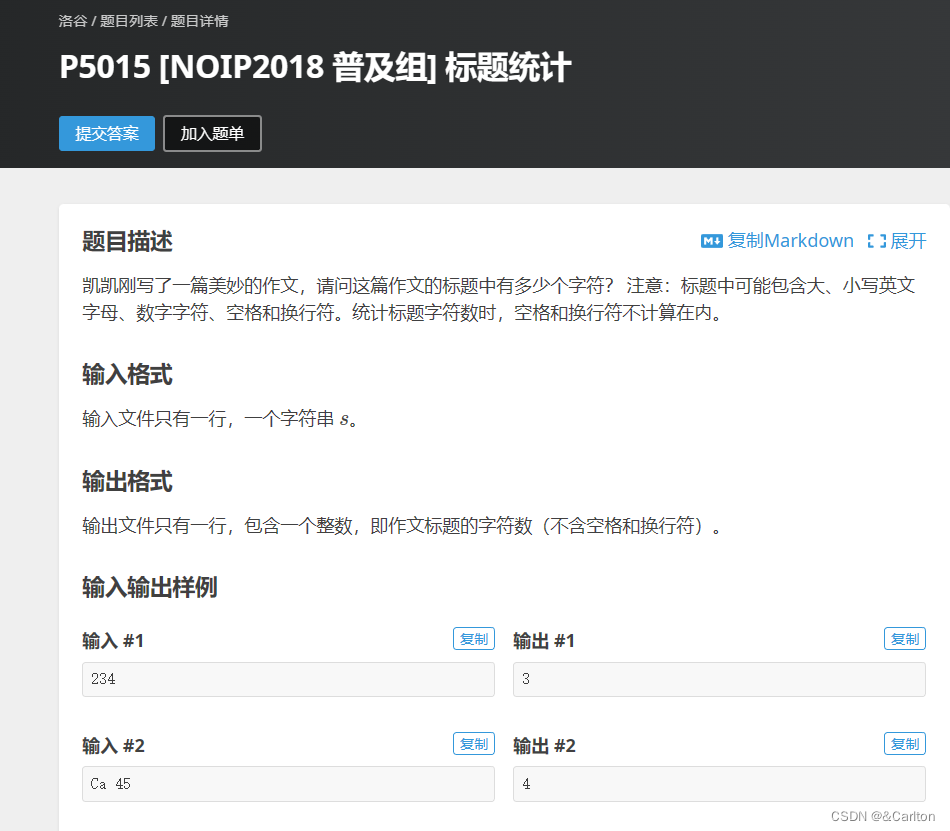Click the 提交答案 button
950x831 pixels.
[107, 133]
